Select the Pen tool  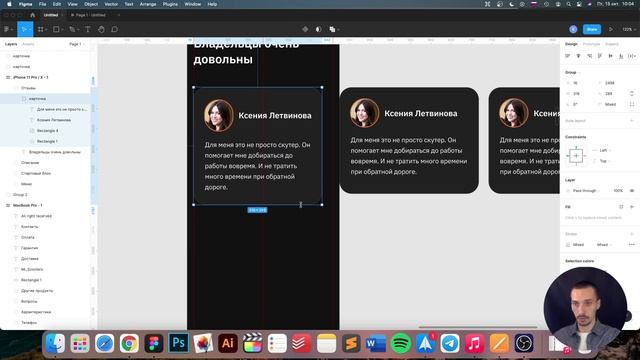pyautogui.click(x=72, y=29)
